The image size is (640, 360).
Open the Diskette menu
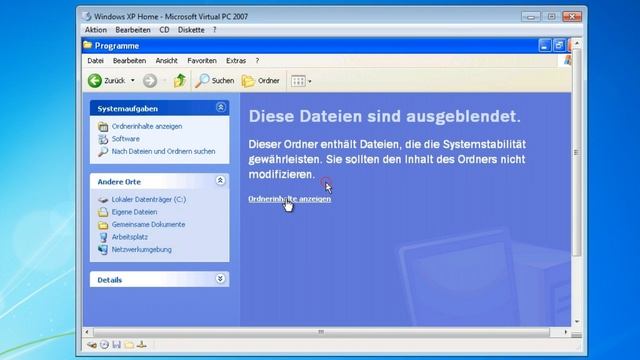tap(191, 30)
